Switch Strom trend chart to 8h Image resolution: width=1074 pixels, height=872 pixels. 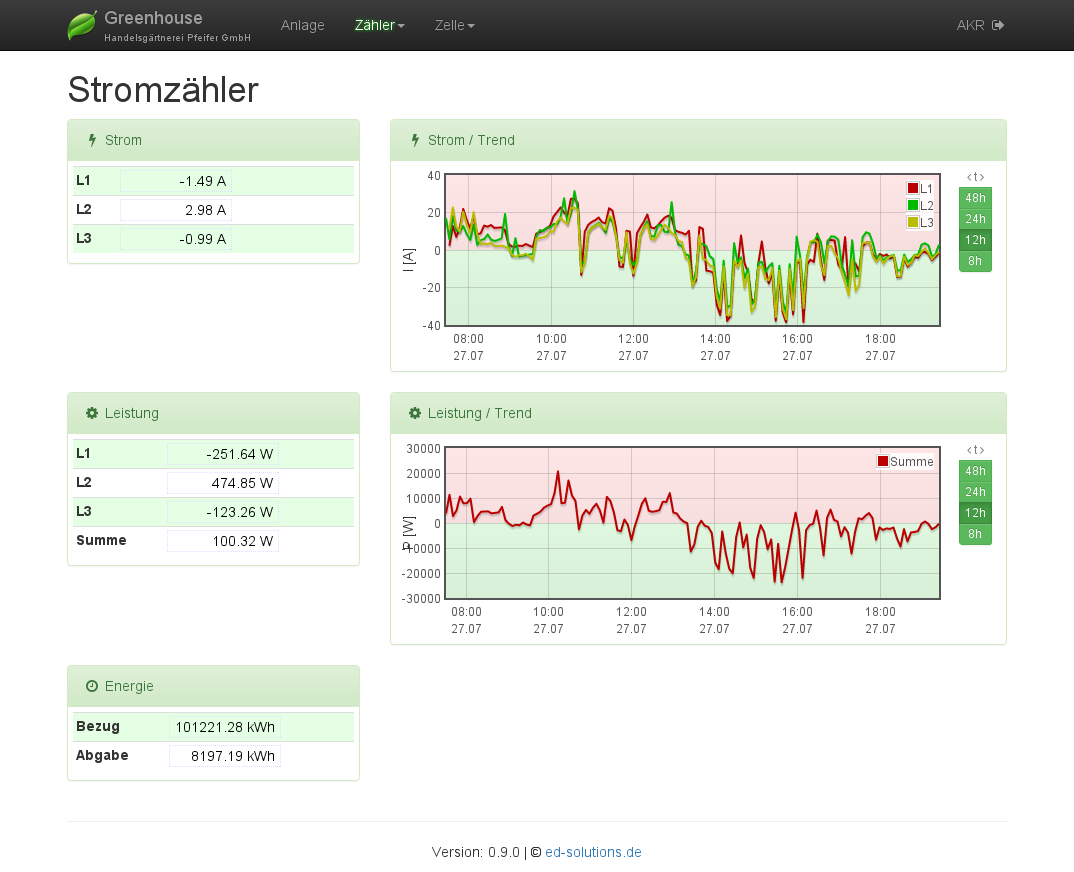point(975,261)
